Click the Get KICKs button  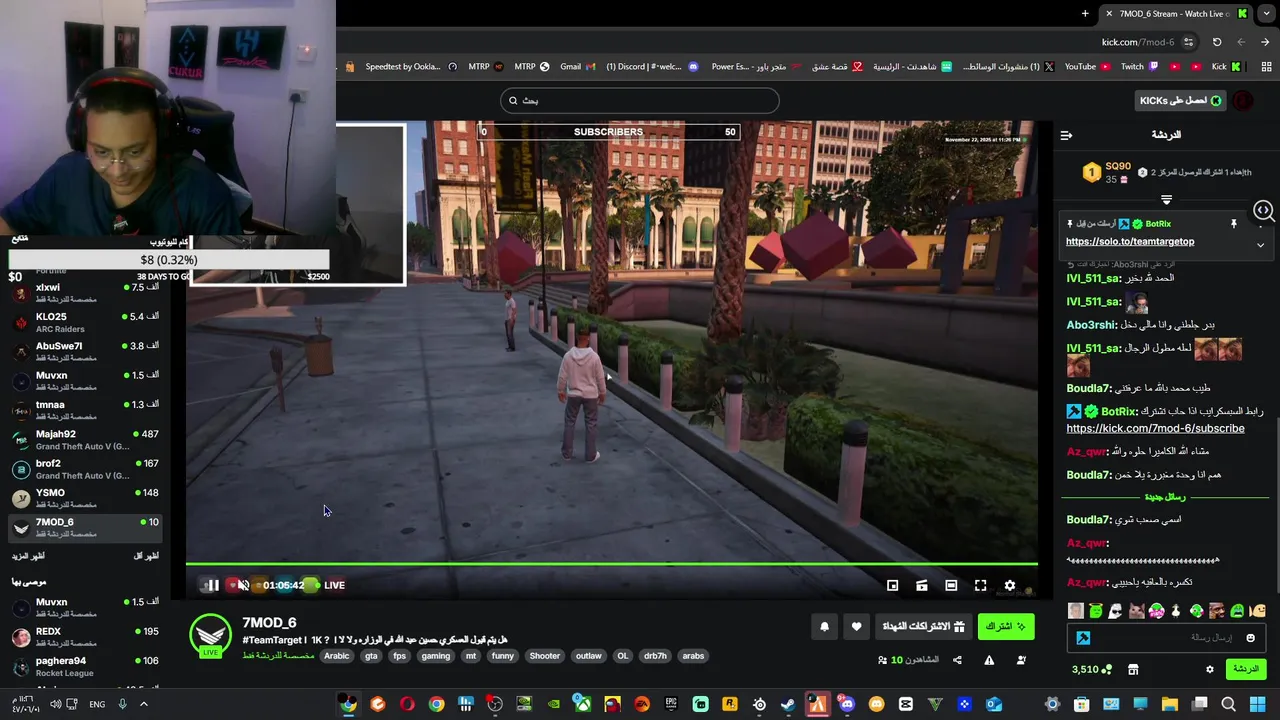(x=1182, y=100)
